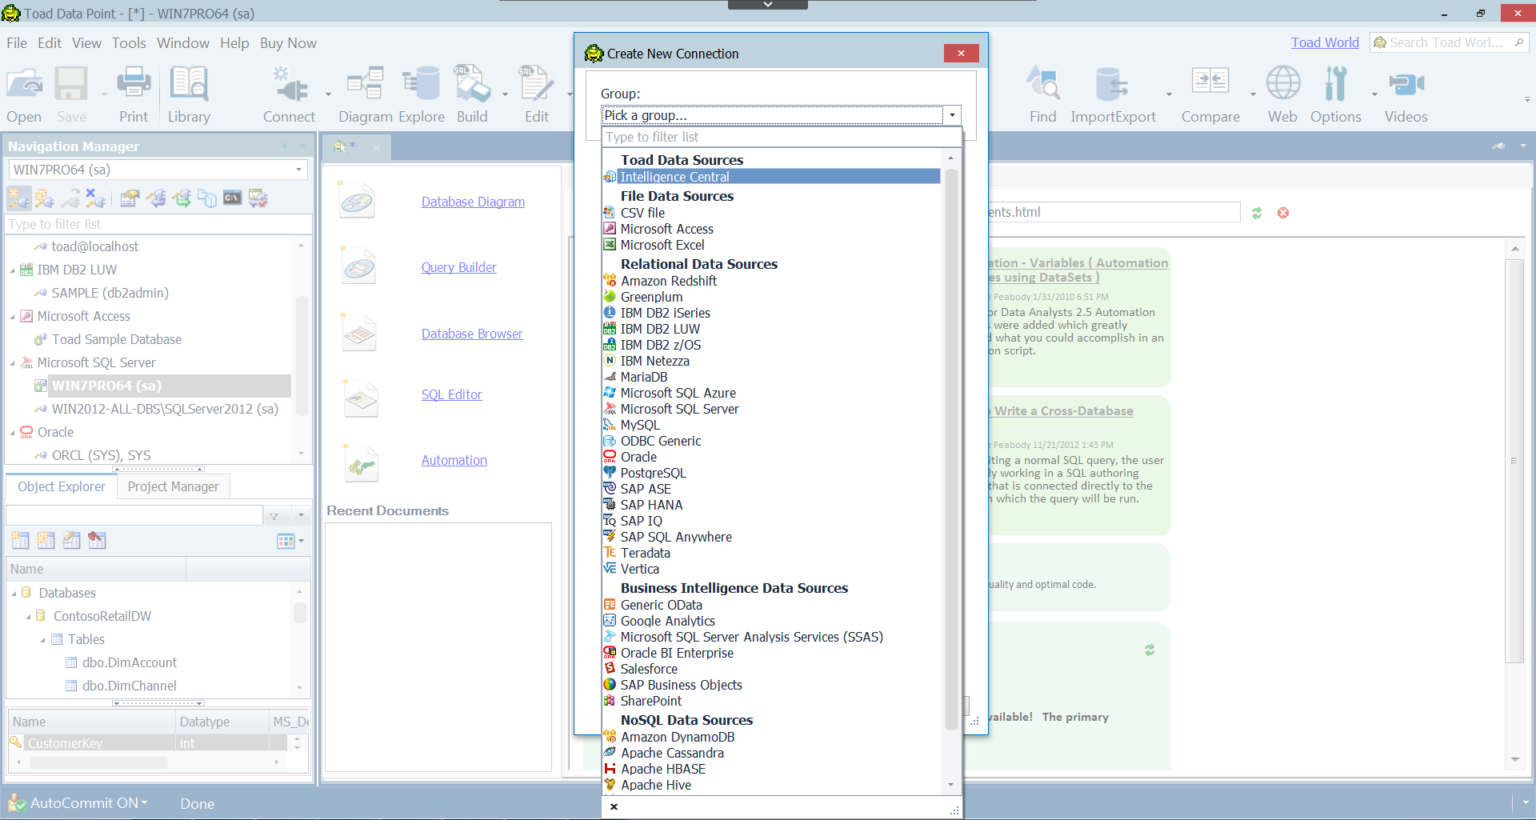Disconnect using the red X plug icon

(x=96, y=198)
